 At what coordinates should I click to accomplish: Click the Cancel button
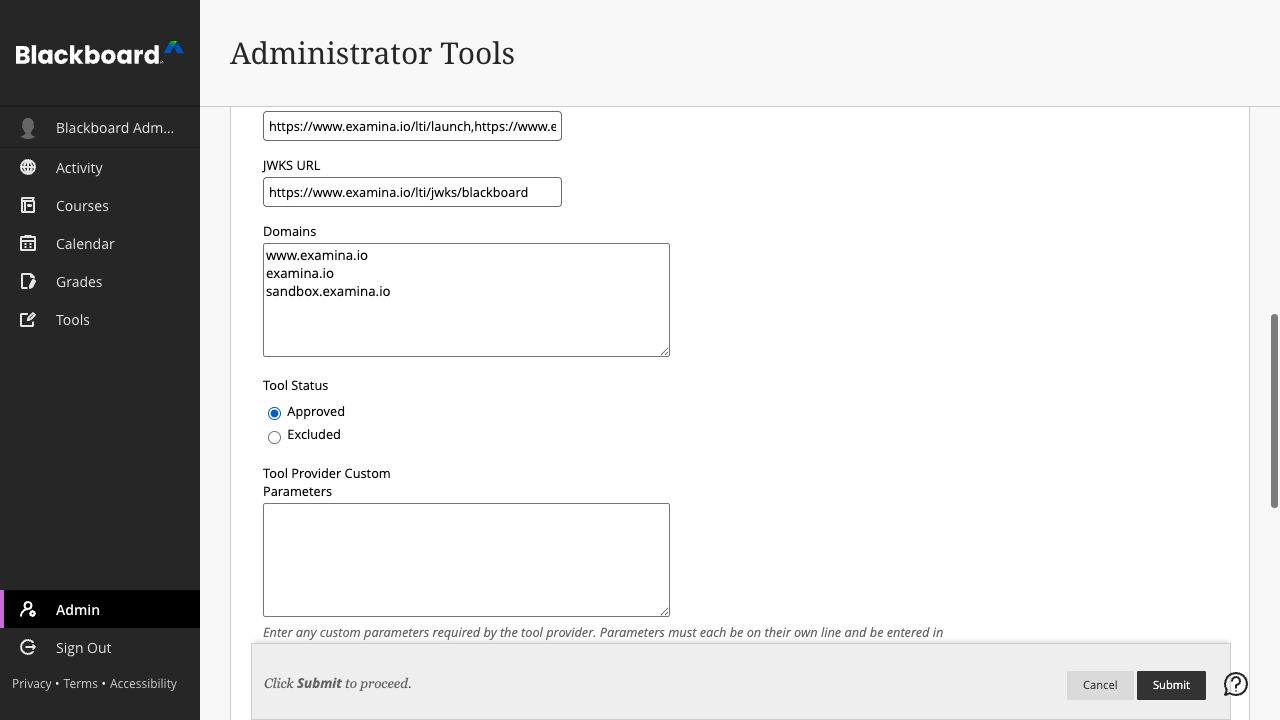[x=1100, y=685]
